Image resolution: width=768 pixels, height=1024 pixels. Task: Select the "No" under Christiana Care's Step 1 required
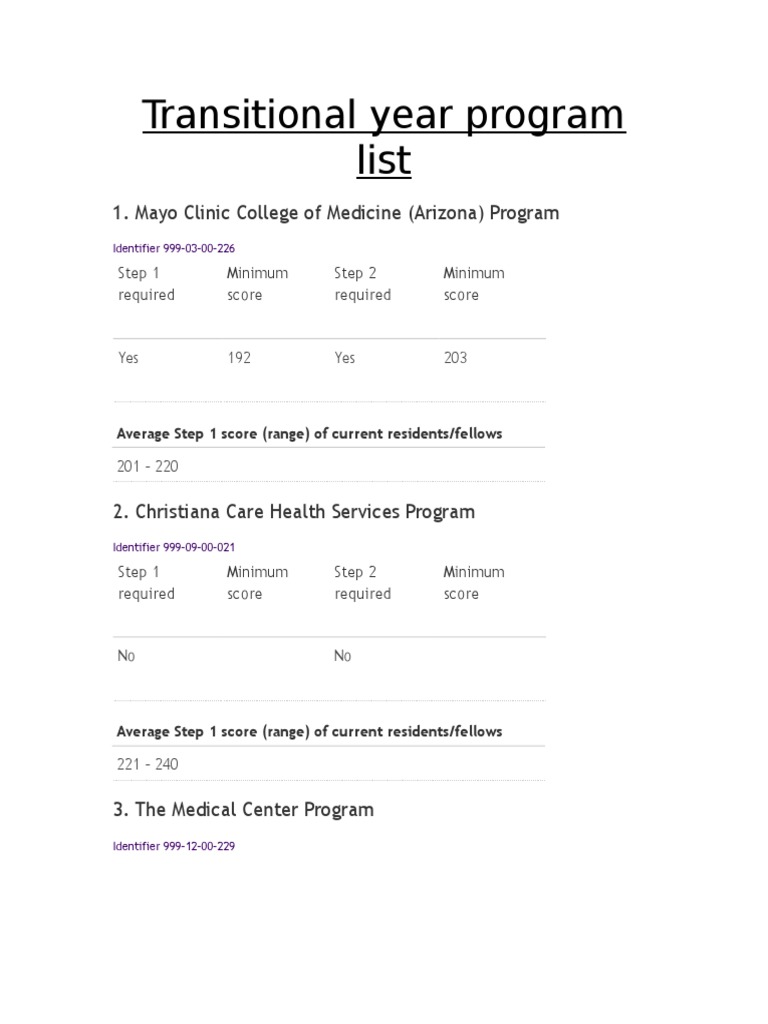point(127,656)
